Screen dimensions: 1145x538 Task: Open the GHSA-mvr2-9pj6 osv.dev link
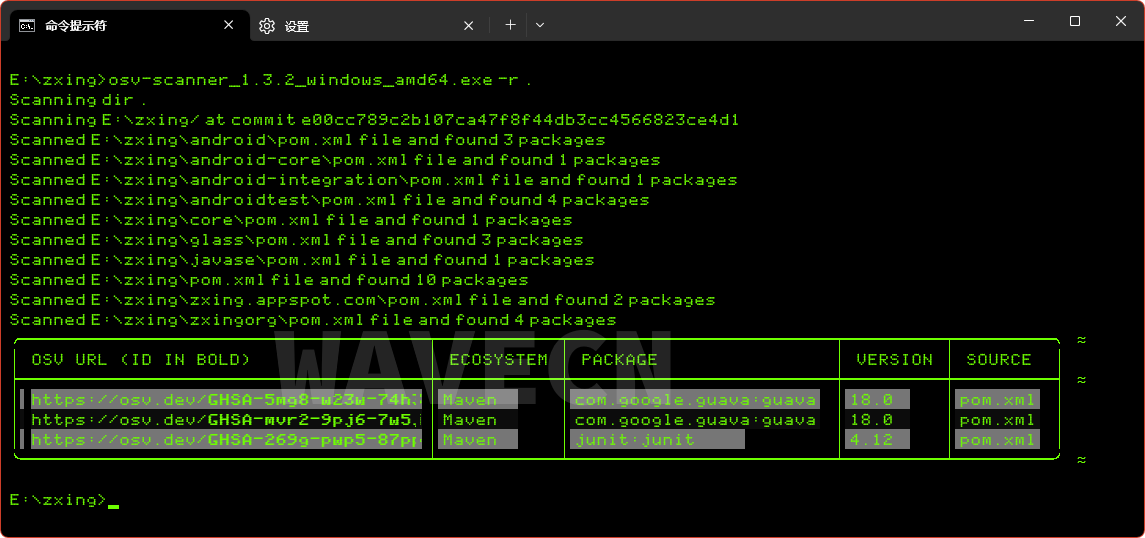coord(225,420)
